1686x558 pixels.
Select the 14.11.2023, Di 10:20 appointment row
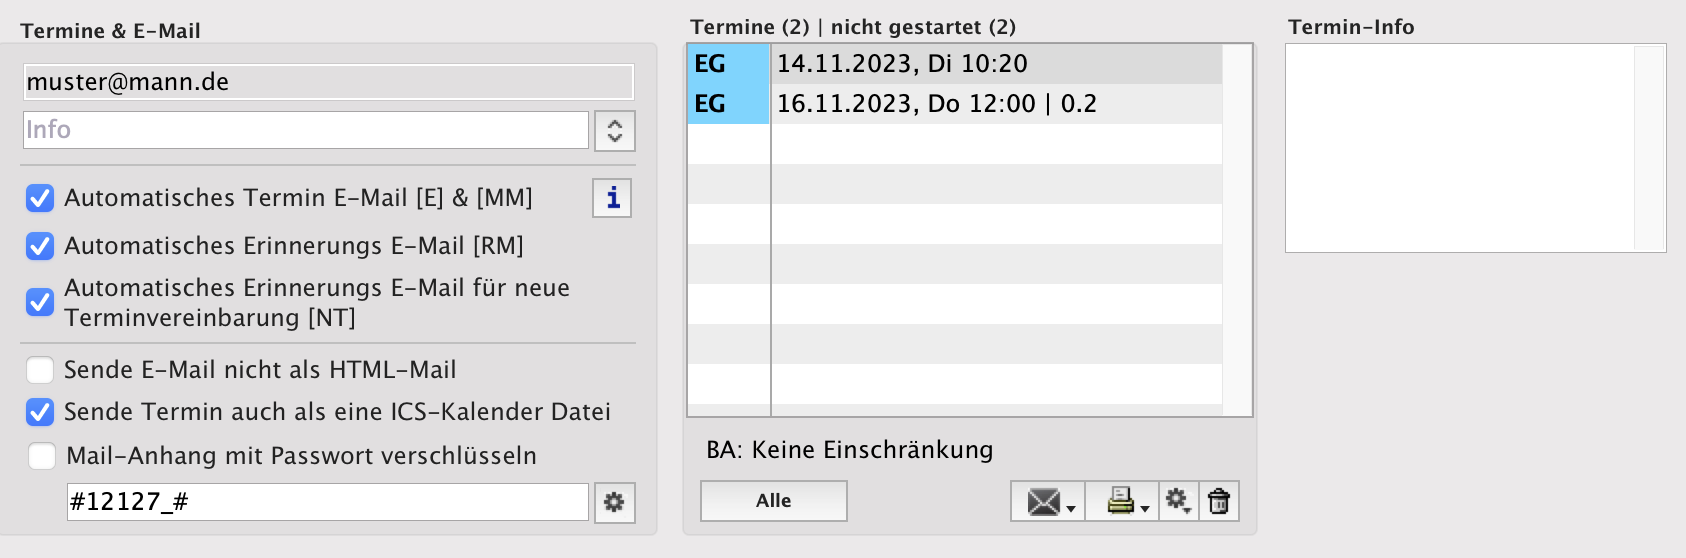point(995,64)
